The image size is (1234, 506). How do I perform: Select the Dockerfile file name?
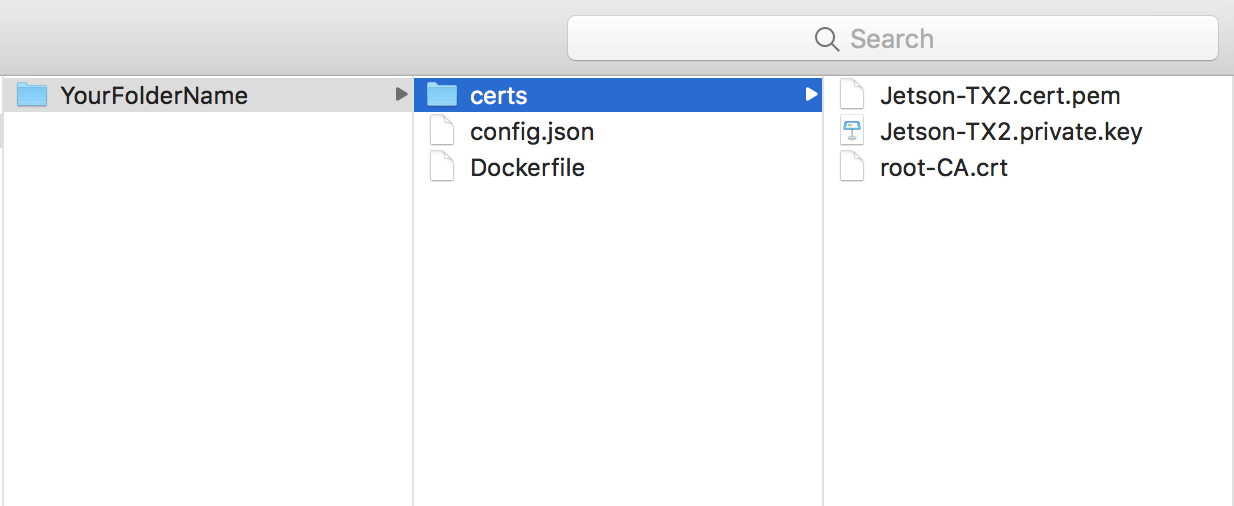527,168
